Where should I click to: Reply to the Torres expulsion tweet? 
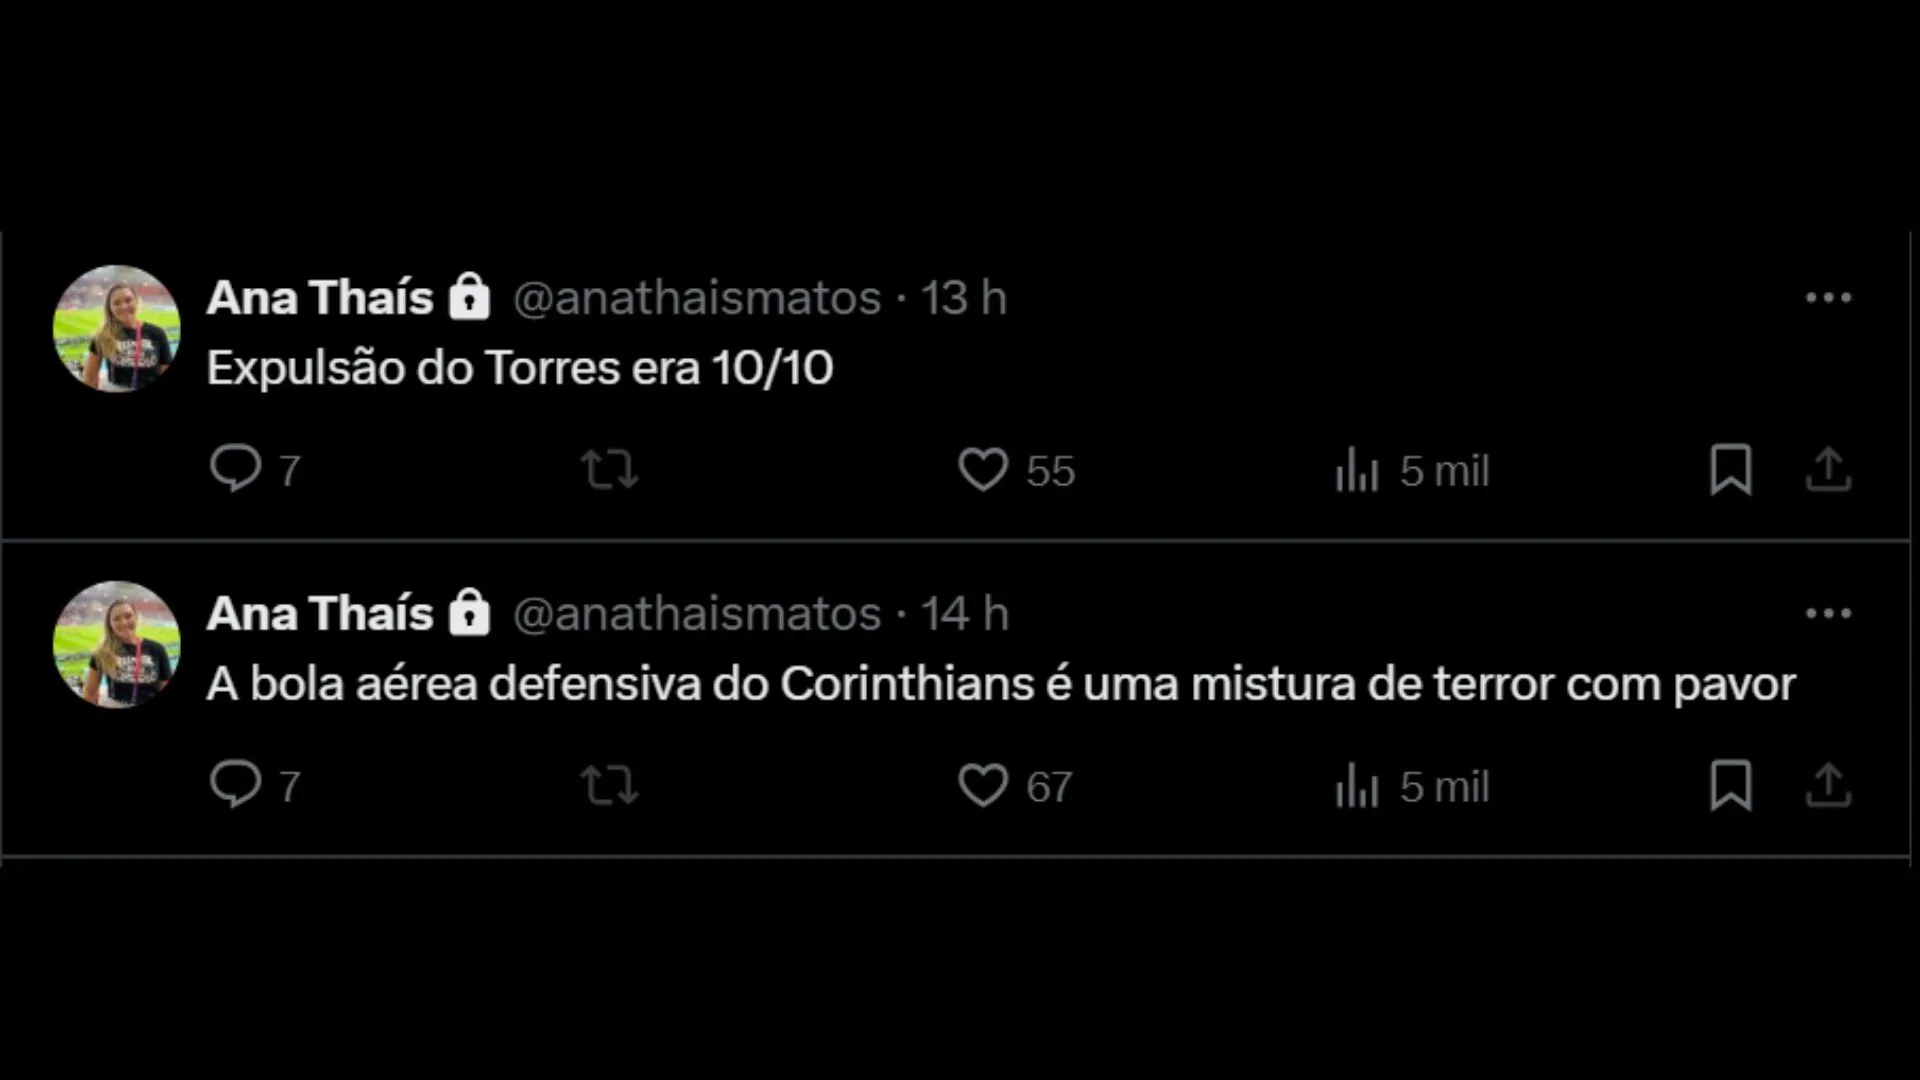click(x=235, y=469)
